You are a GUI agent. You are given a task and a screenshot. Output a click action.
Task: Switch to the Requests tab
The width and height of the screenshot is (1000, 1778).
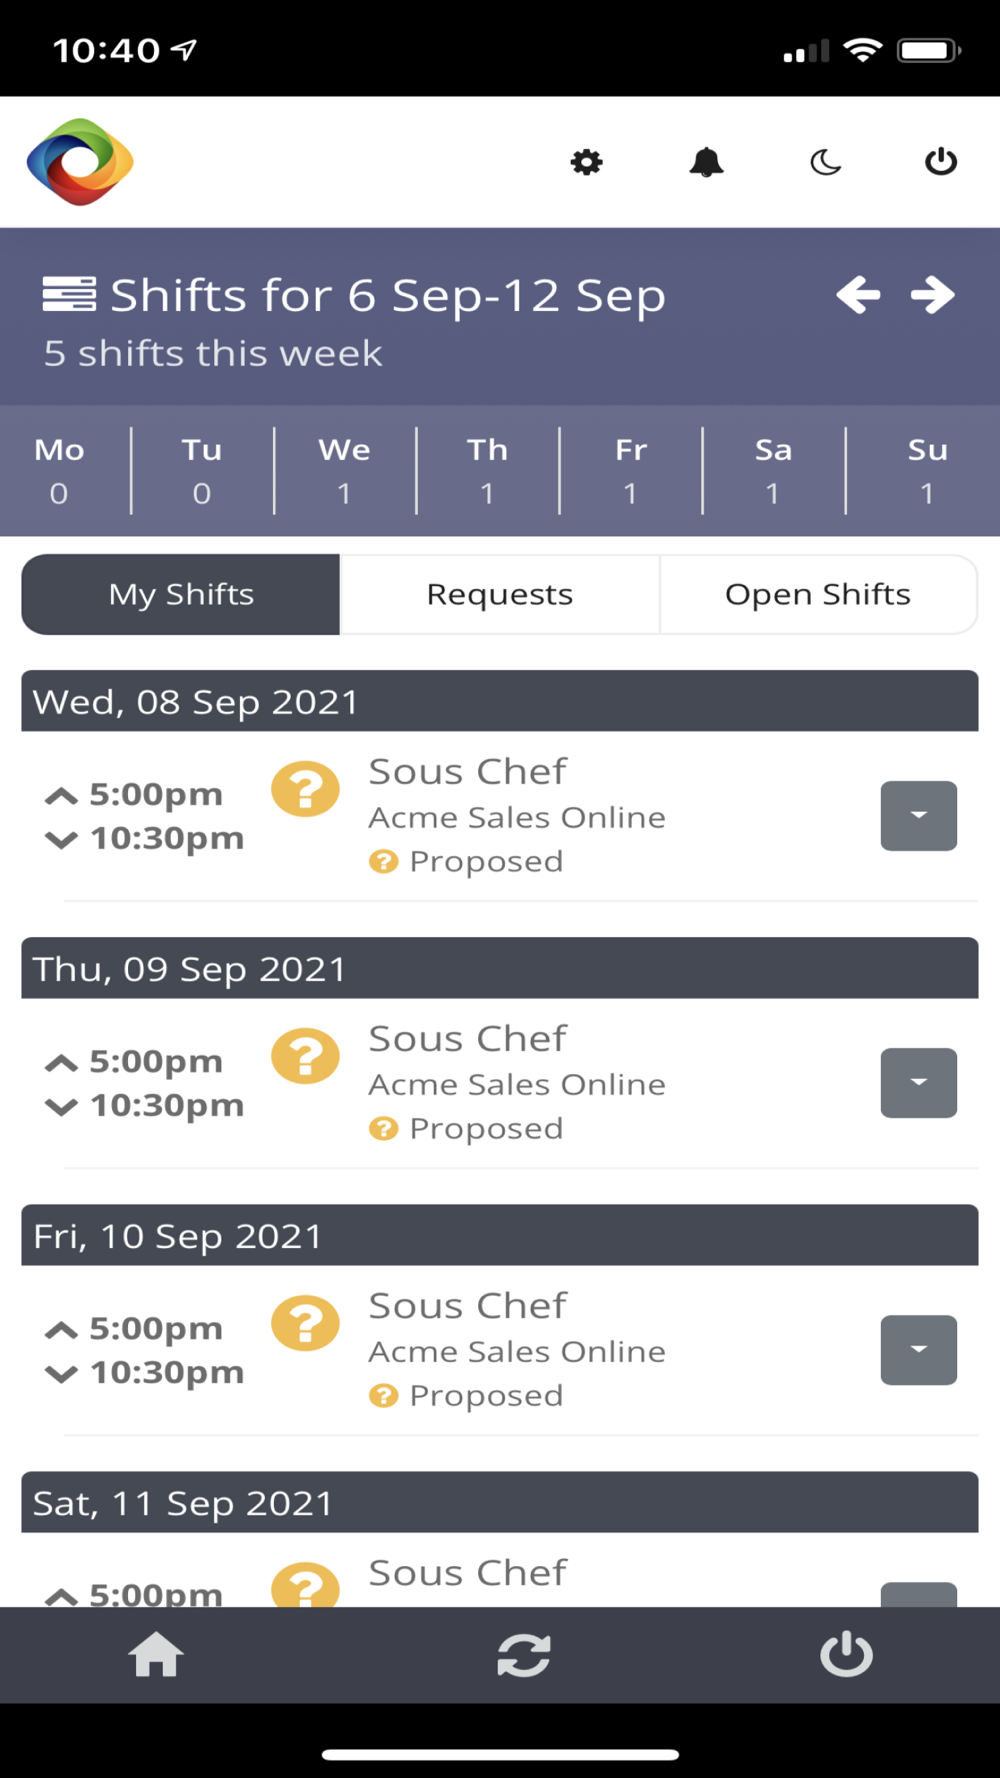click(500, 595)
